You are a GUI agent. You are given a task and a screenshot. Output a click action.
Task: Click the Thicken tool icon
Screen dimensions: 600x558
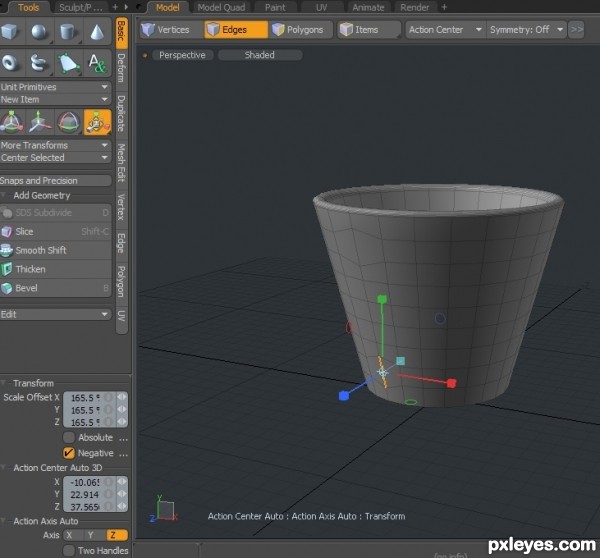point(7,269)
